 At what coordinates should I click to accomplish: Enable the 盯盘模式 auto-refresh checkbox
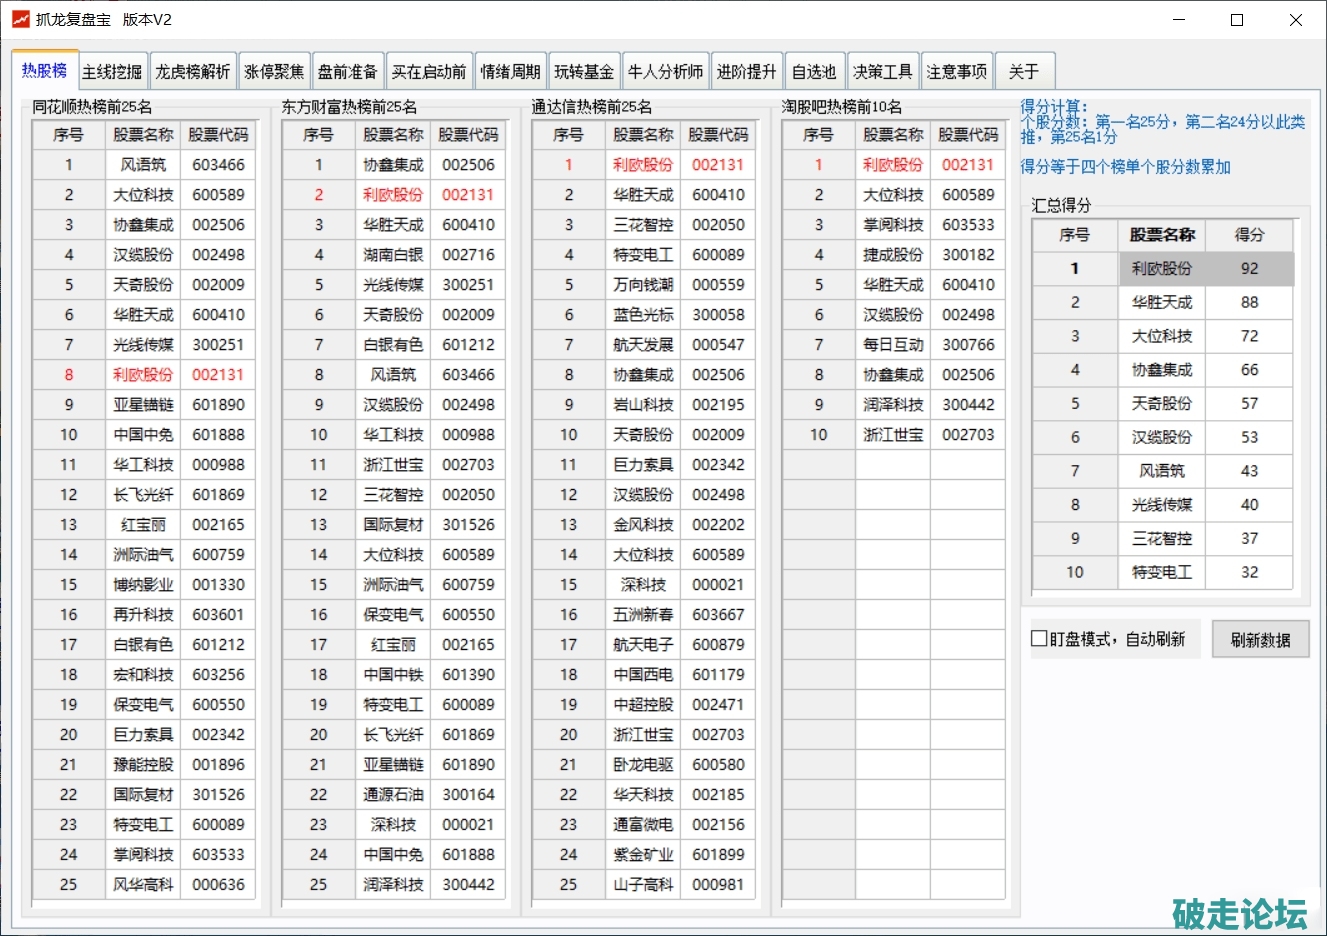pos(1040,638)
